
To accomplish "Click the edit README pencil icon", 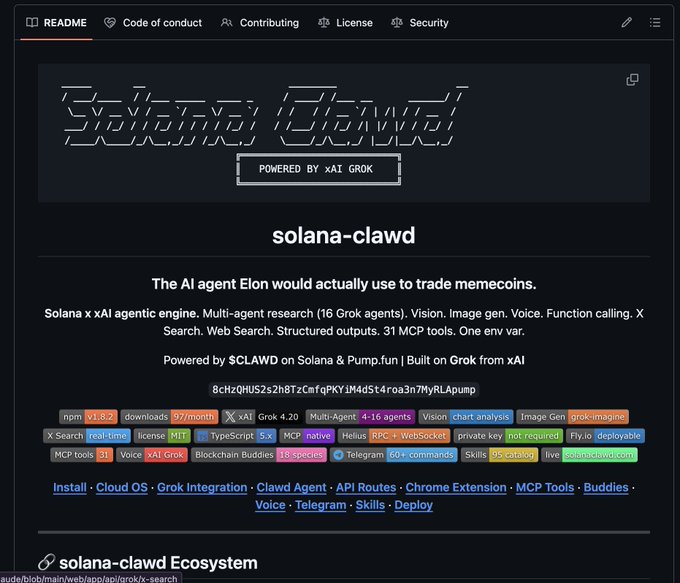I will click(x=626, y=23).
